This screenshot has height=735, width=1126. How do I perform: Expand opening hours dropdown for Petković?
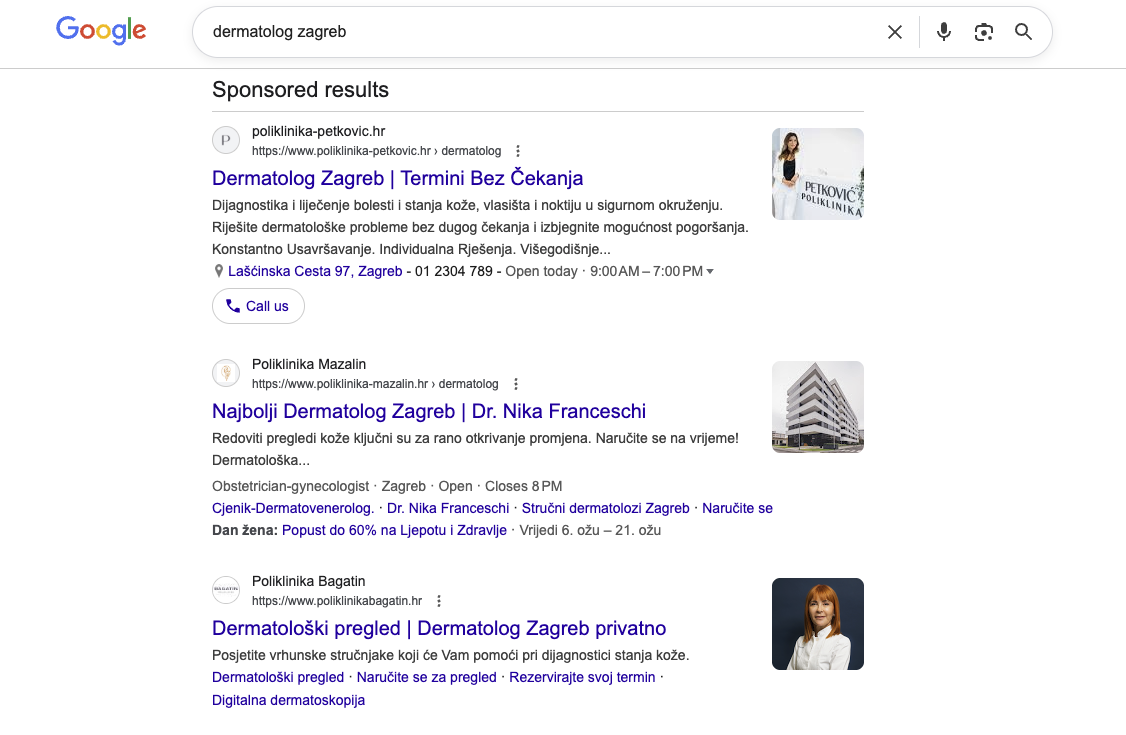(710, 272)
